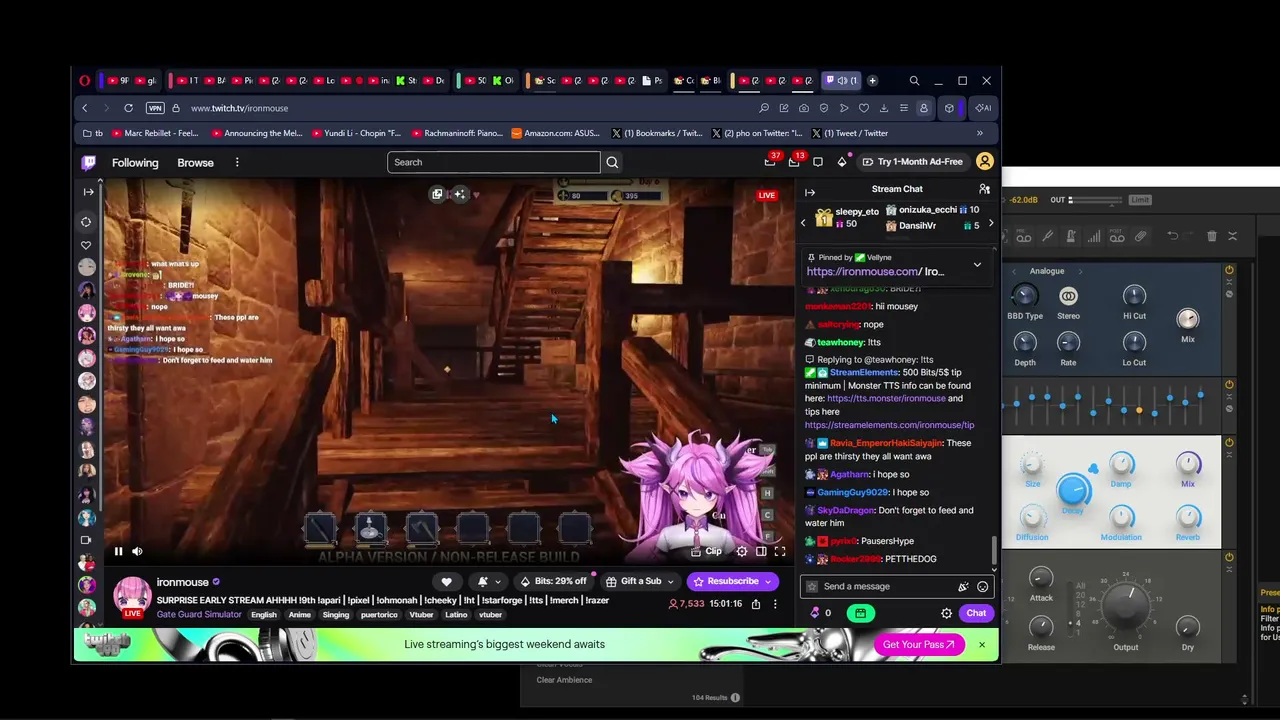1280x720 pixels.
Task: Pause the stream video
Action: click(118, 551)
